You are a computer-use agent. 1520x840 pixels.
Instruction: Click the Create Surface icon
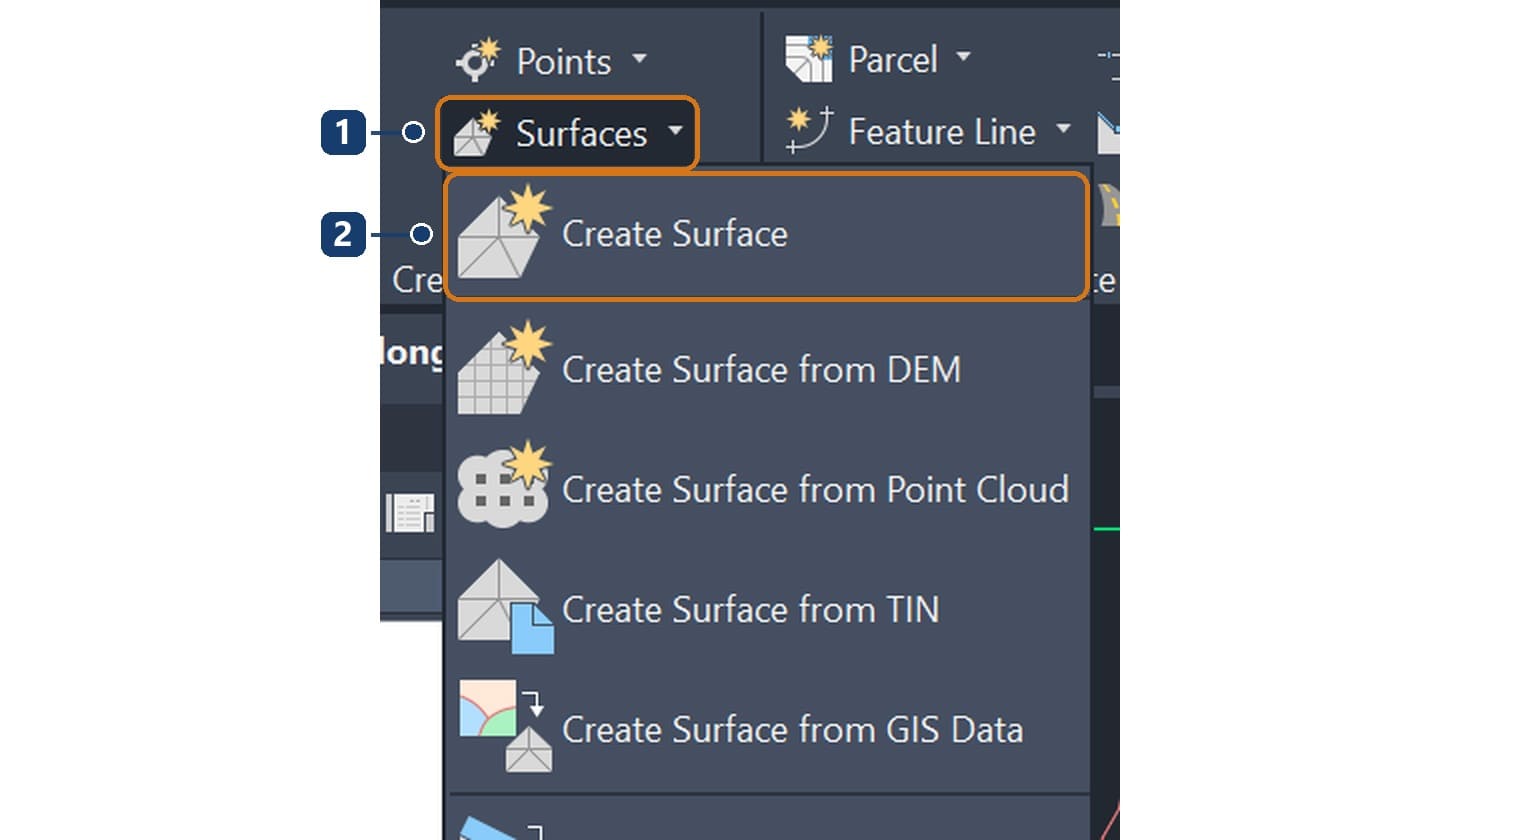coord(504,232)
